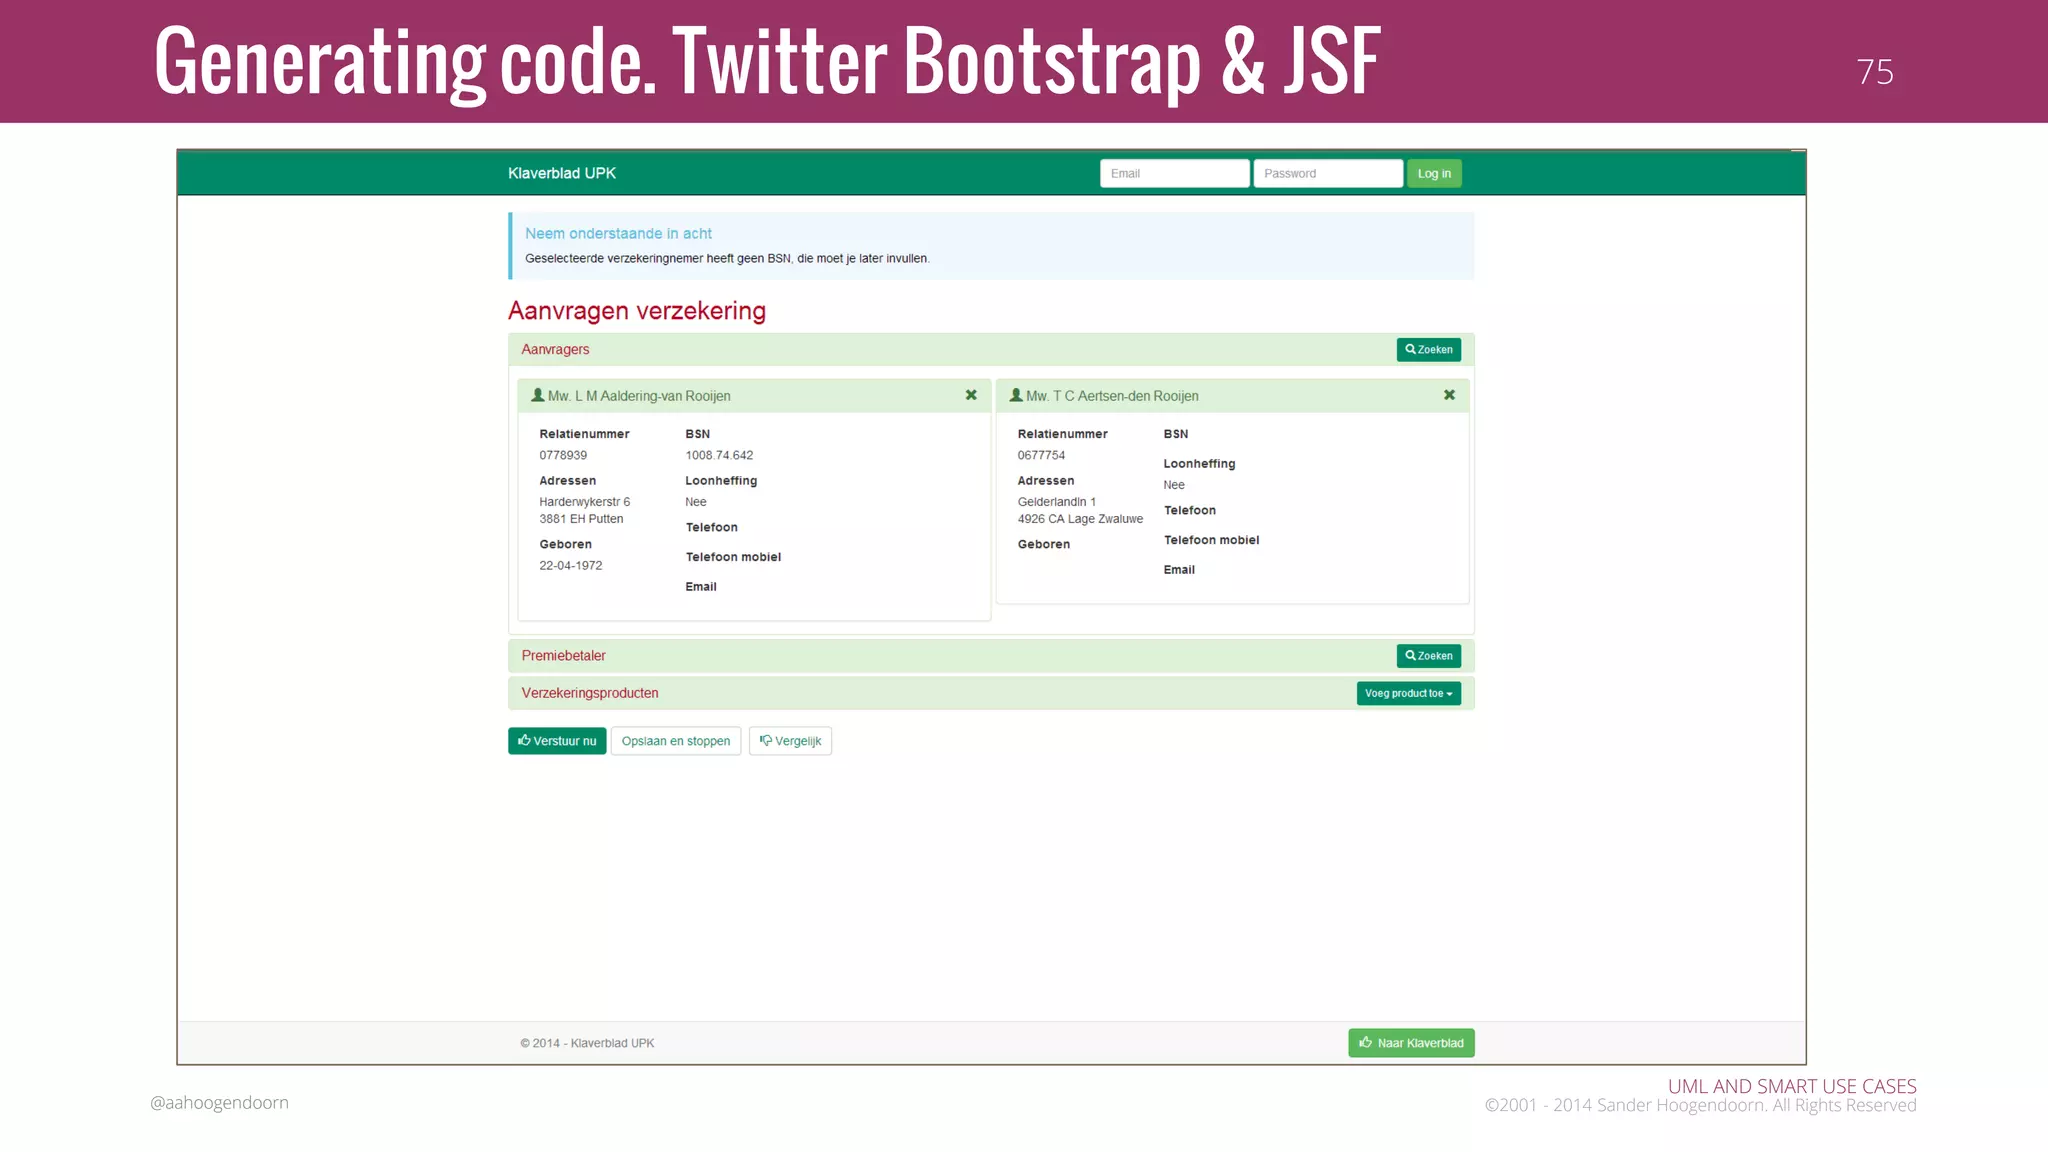Click Zoeken in the Premiebetaler panel
The height and width of the screenshot is (1152, 2048).
(1428, 655)
